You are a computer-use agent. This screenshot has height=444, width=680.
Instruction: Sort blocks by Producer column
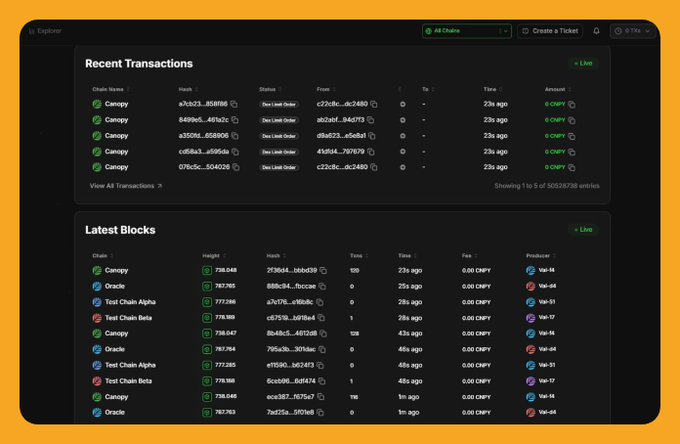click(x=541, y=256)
